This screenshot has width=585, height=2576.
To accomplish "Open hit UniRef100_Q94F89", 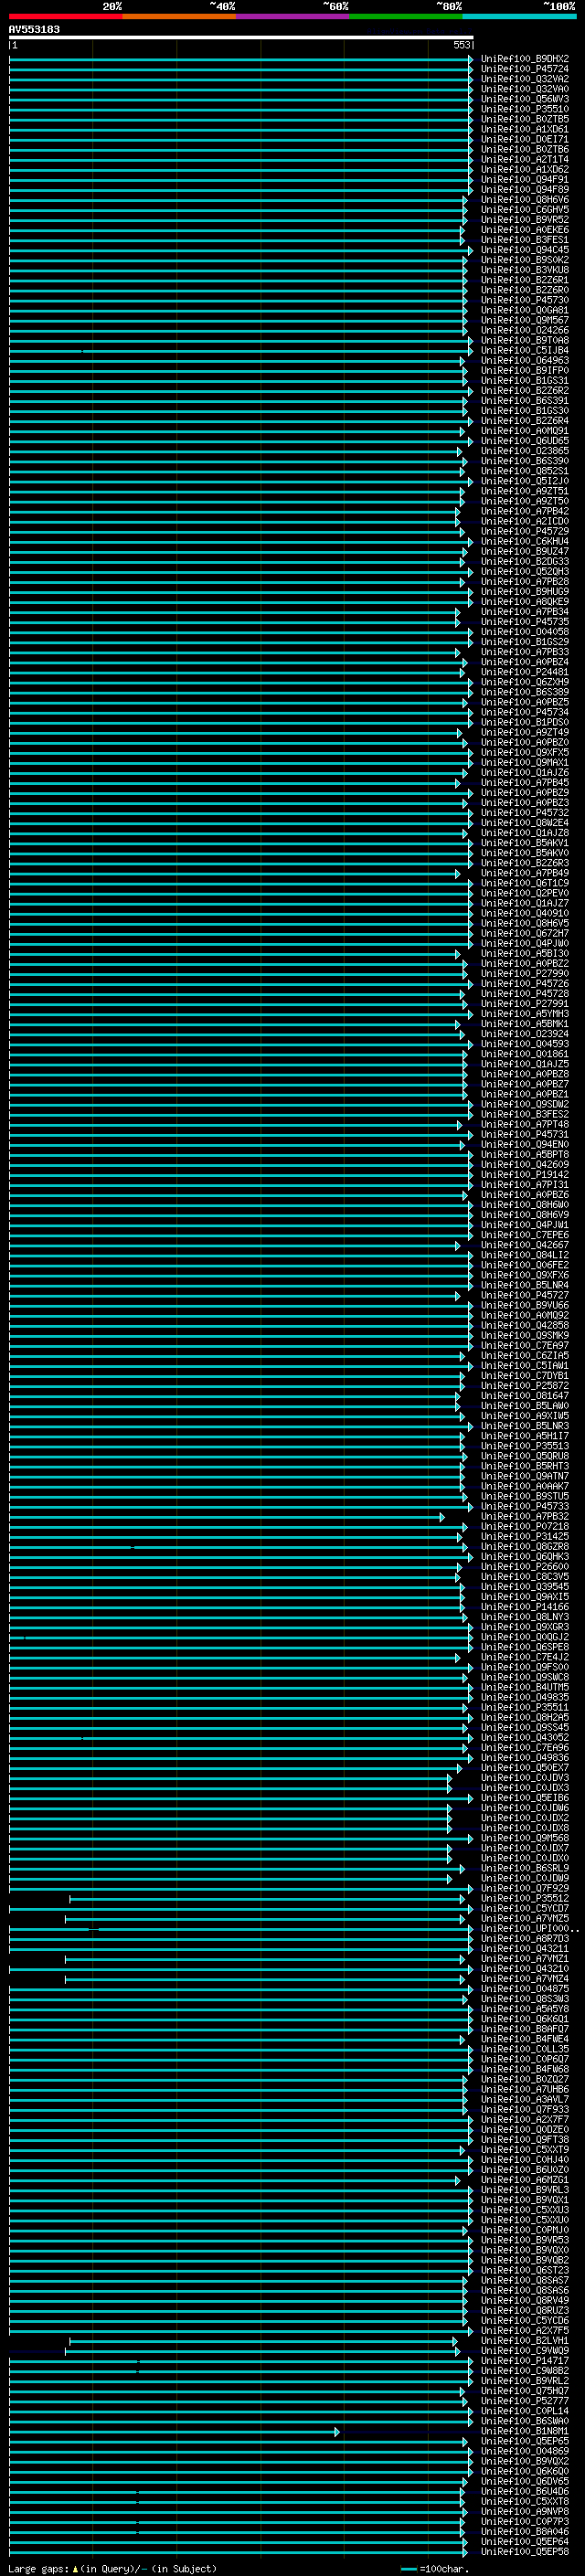I will [525, 189].
